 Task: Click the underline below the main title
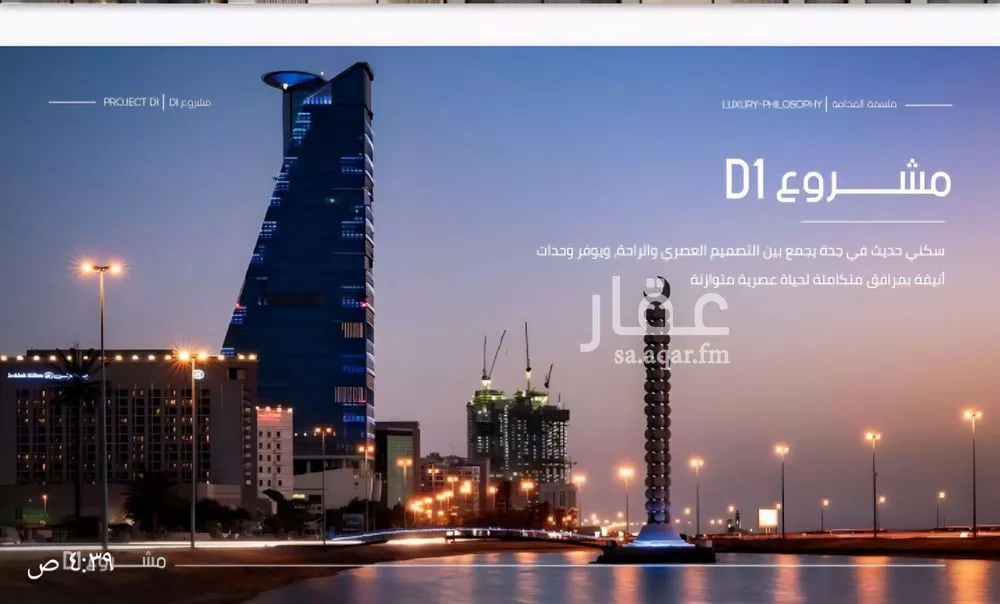872,222
